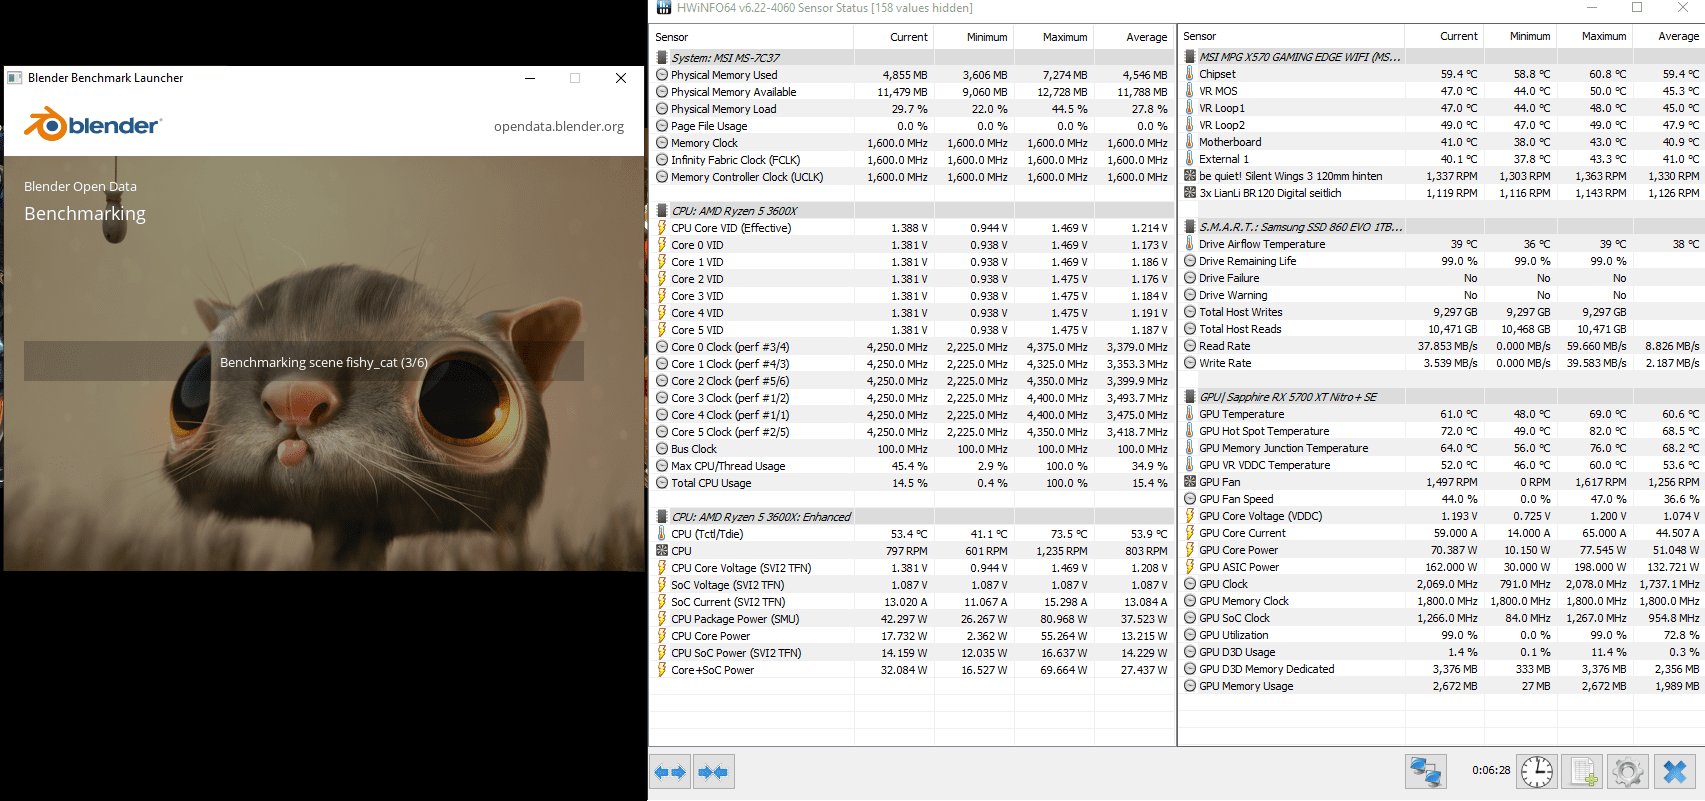This screenshot has height=801, width=1705.
Task: Select the Core+SoC Power row
Action: [912, 670]
